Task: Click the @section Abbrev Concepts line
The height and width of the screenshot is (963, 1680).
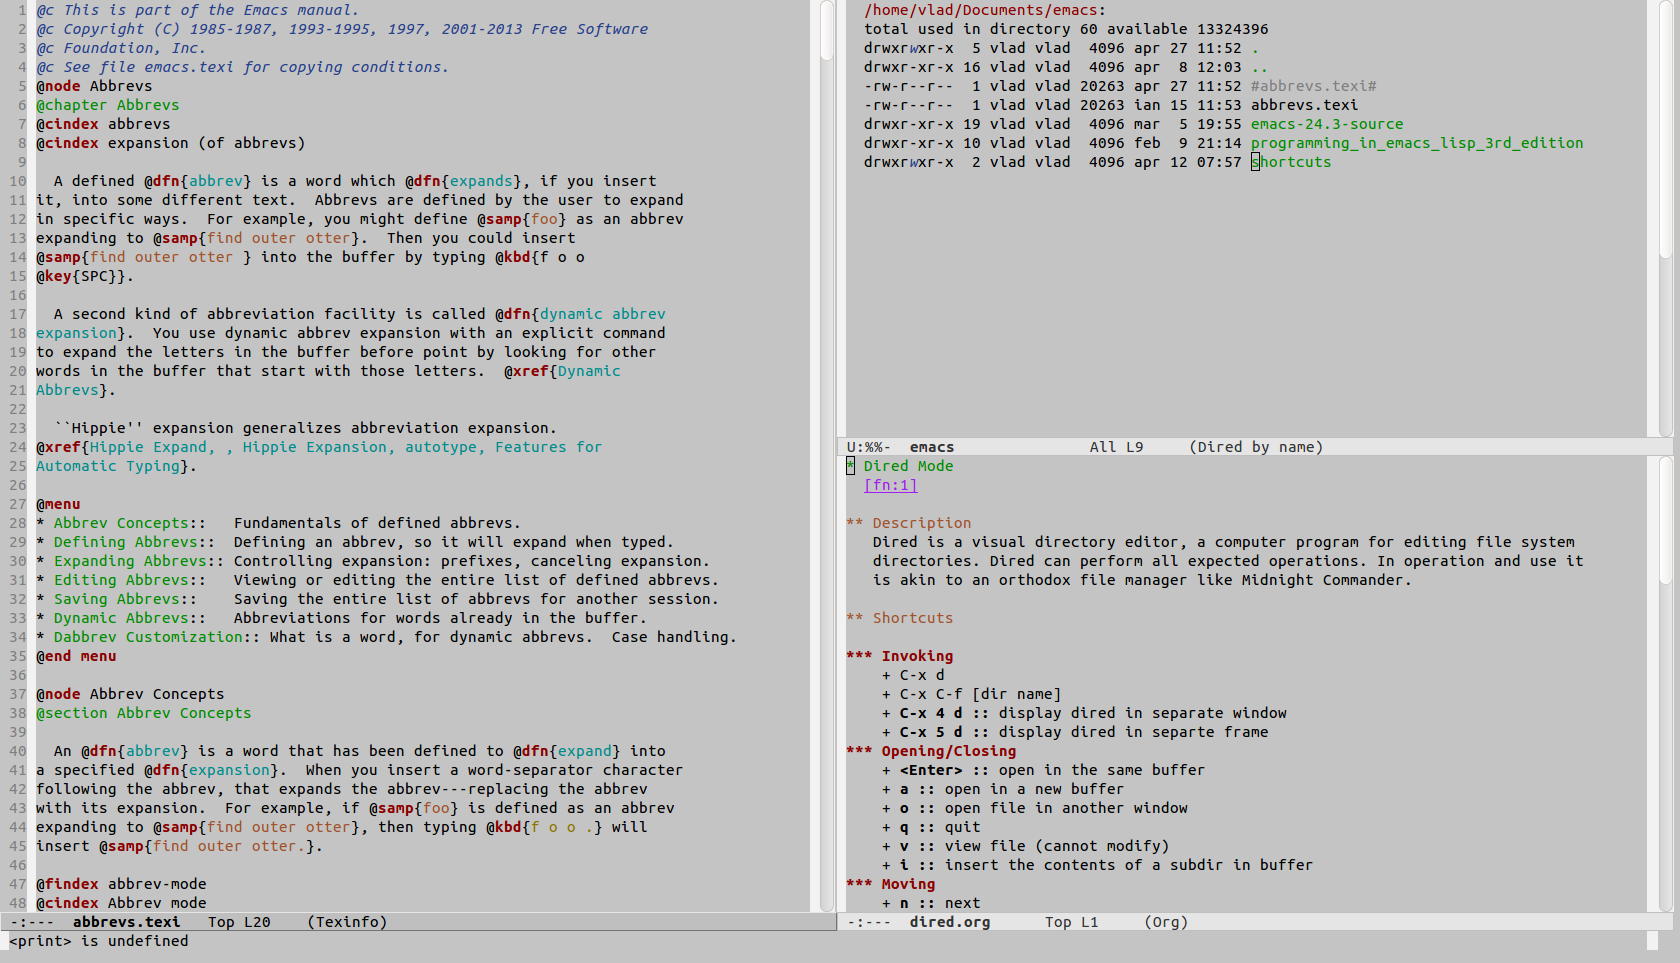Action: (x=144, y=713)
